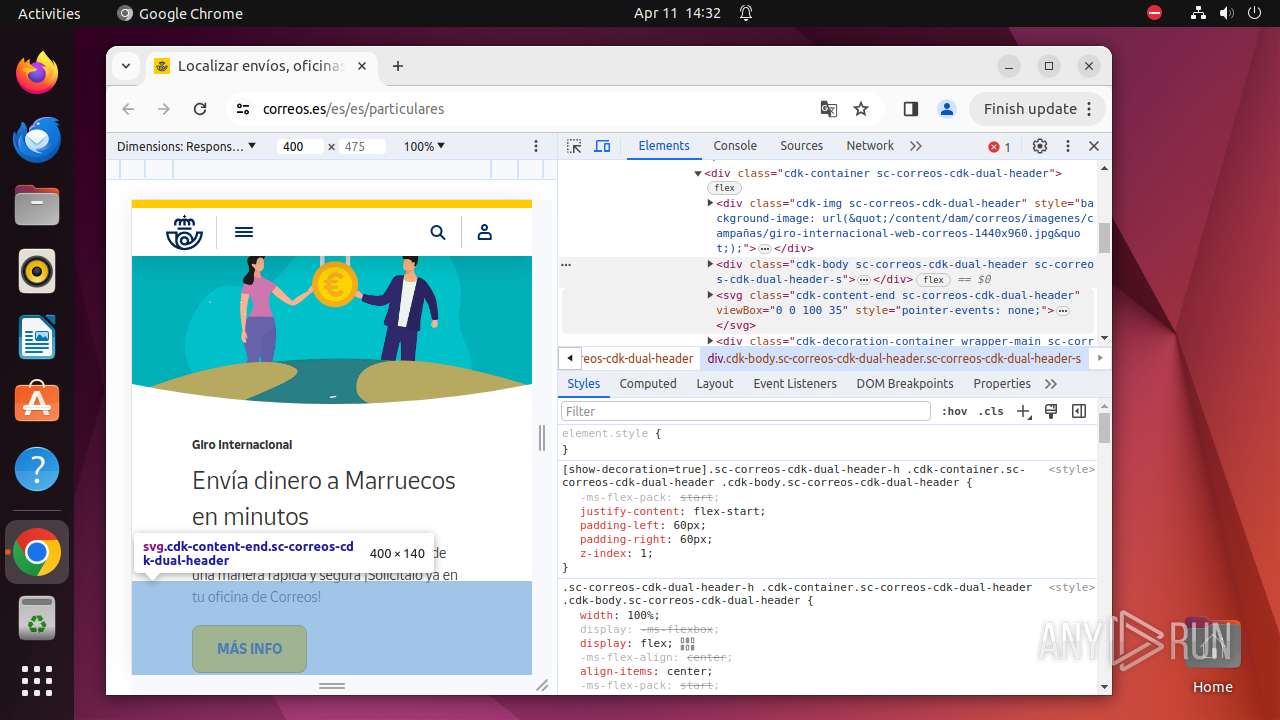The image size is (1280, 720).
Task: Open device toolbar more options menu
Action: coord(536,146)
